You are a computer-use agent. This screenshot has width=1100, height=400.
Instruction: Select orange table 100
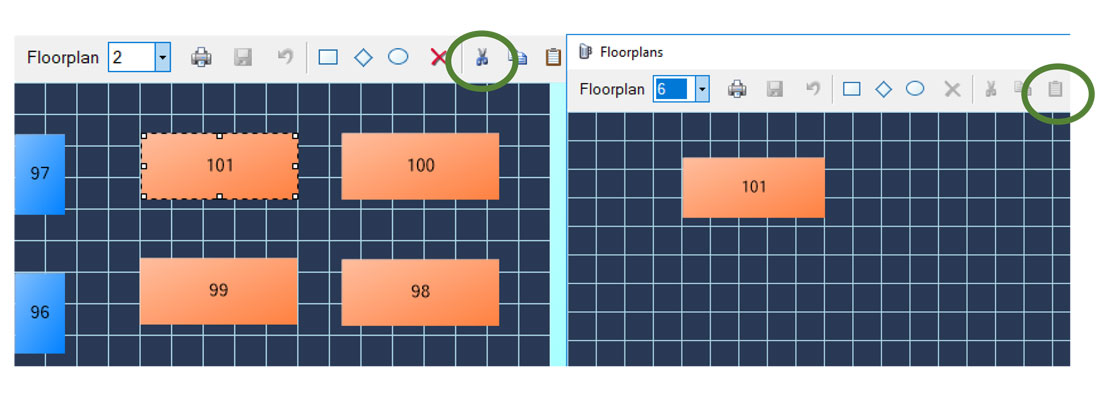pyautogui.click(x=420, y=166)
